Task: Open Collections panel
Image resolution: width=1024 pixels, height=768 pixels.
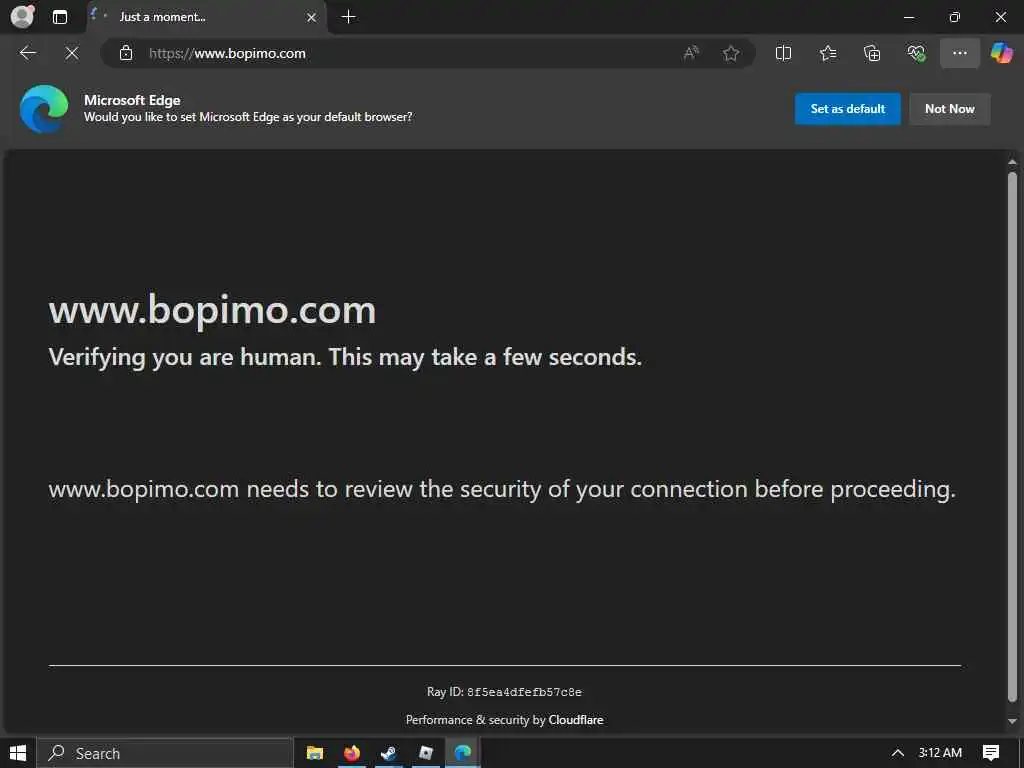Action: click(872, 53)
